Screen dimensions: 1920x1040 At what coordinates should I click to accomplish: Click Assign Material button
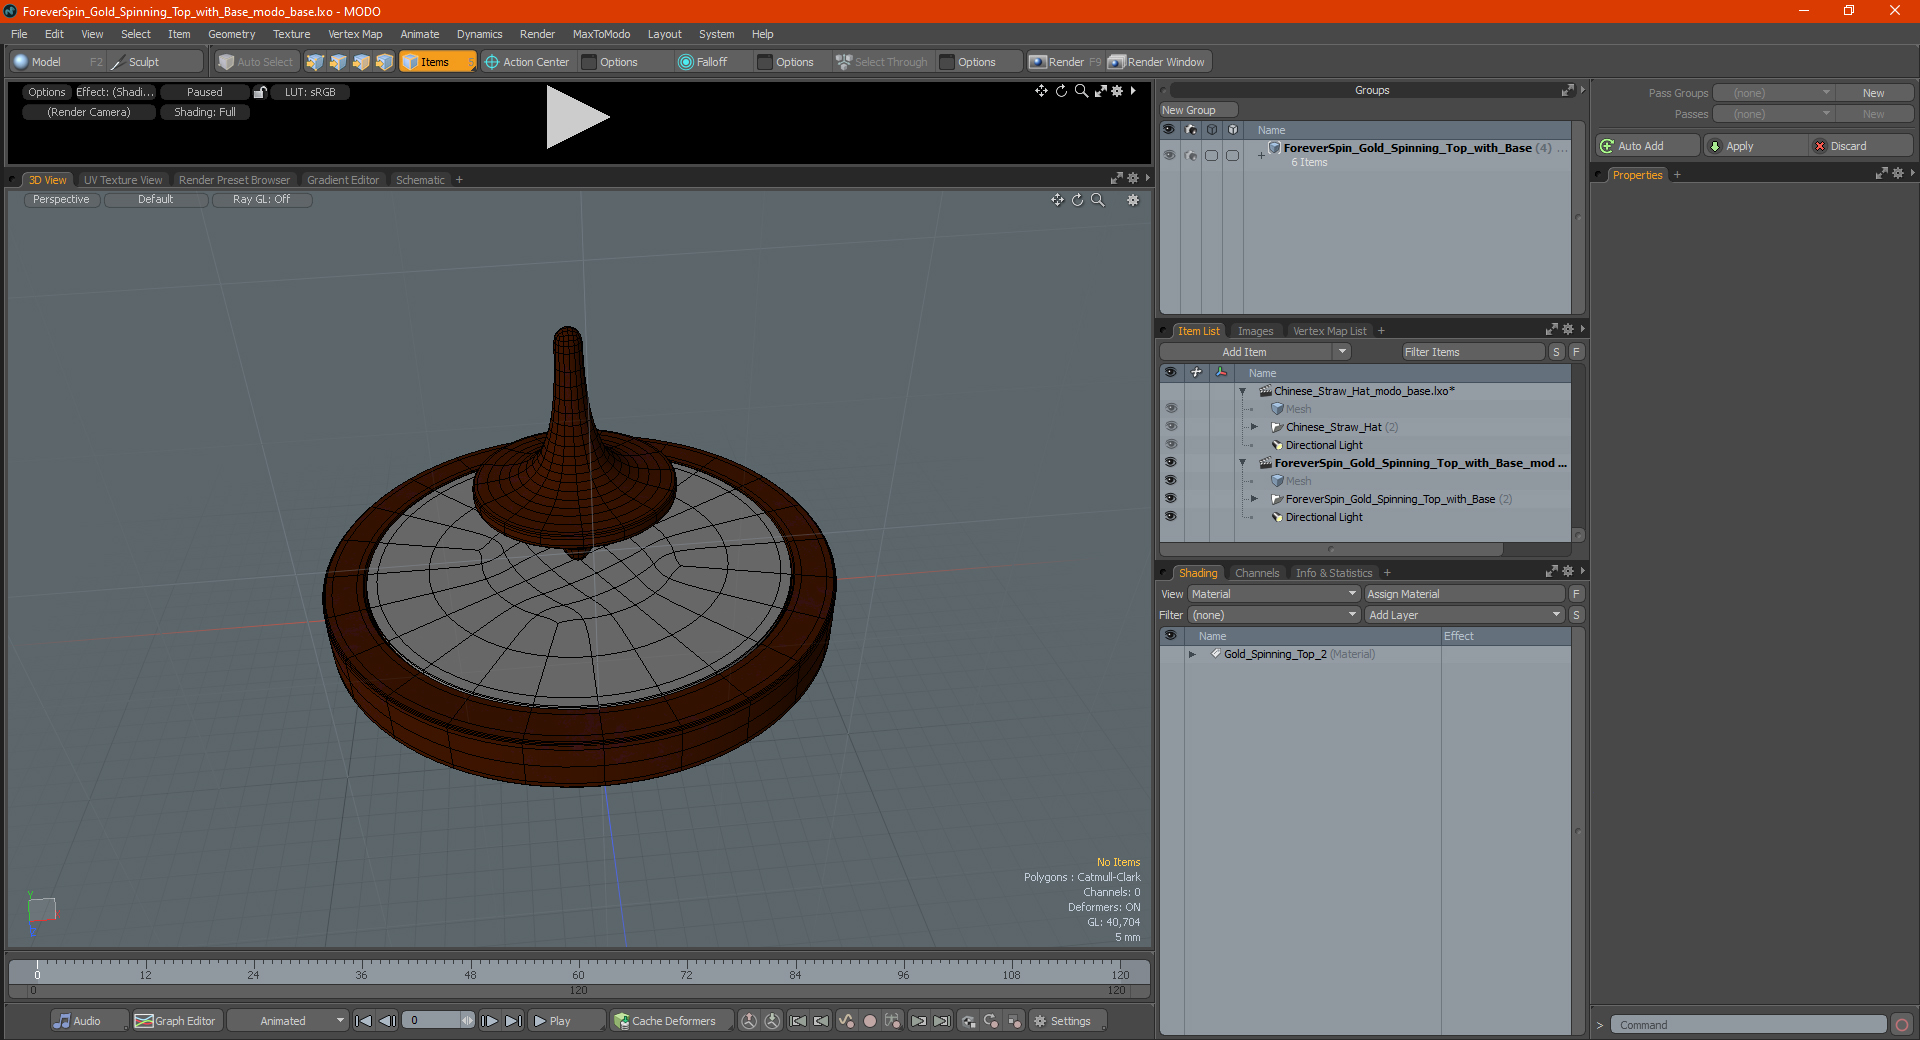1464,594
